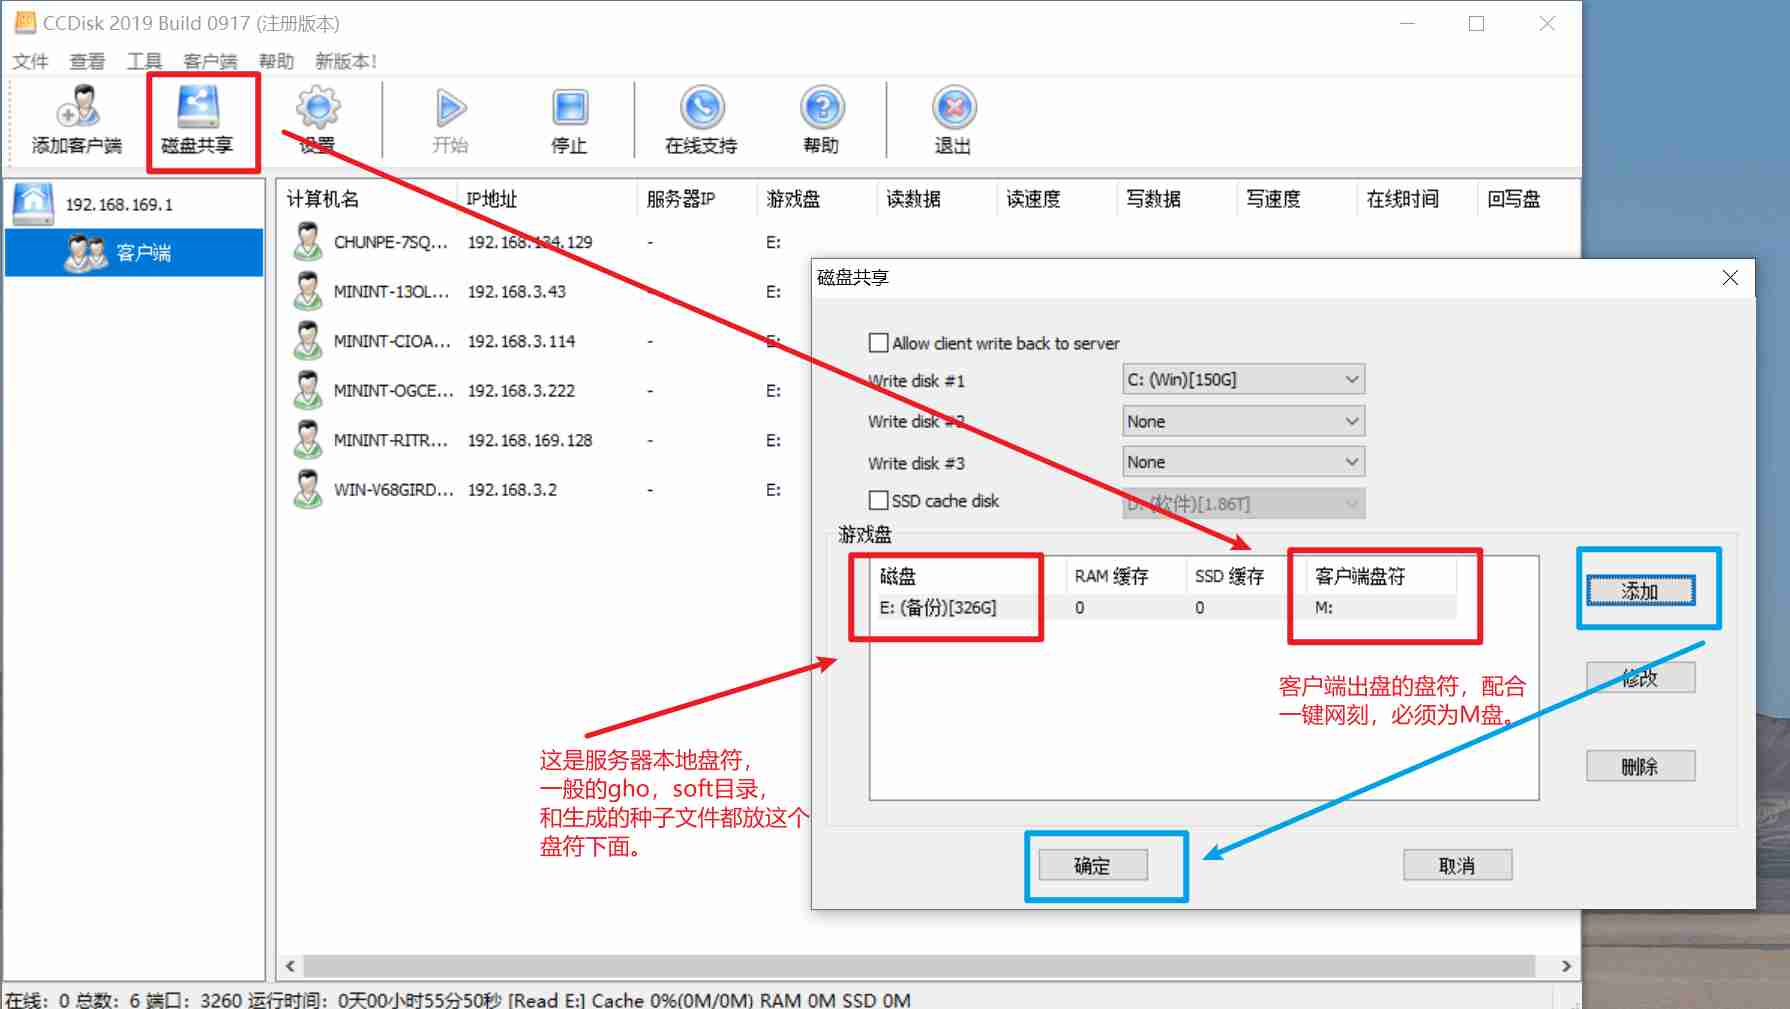Image resolution: width=1790 pixels, height=1009 pixels.
Task: Open the 文件 (File) menu
Action: coord(30,62)
